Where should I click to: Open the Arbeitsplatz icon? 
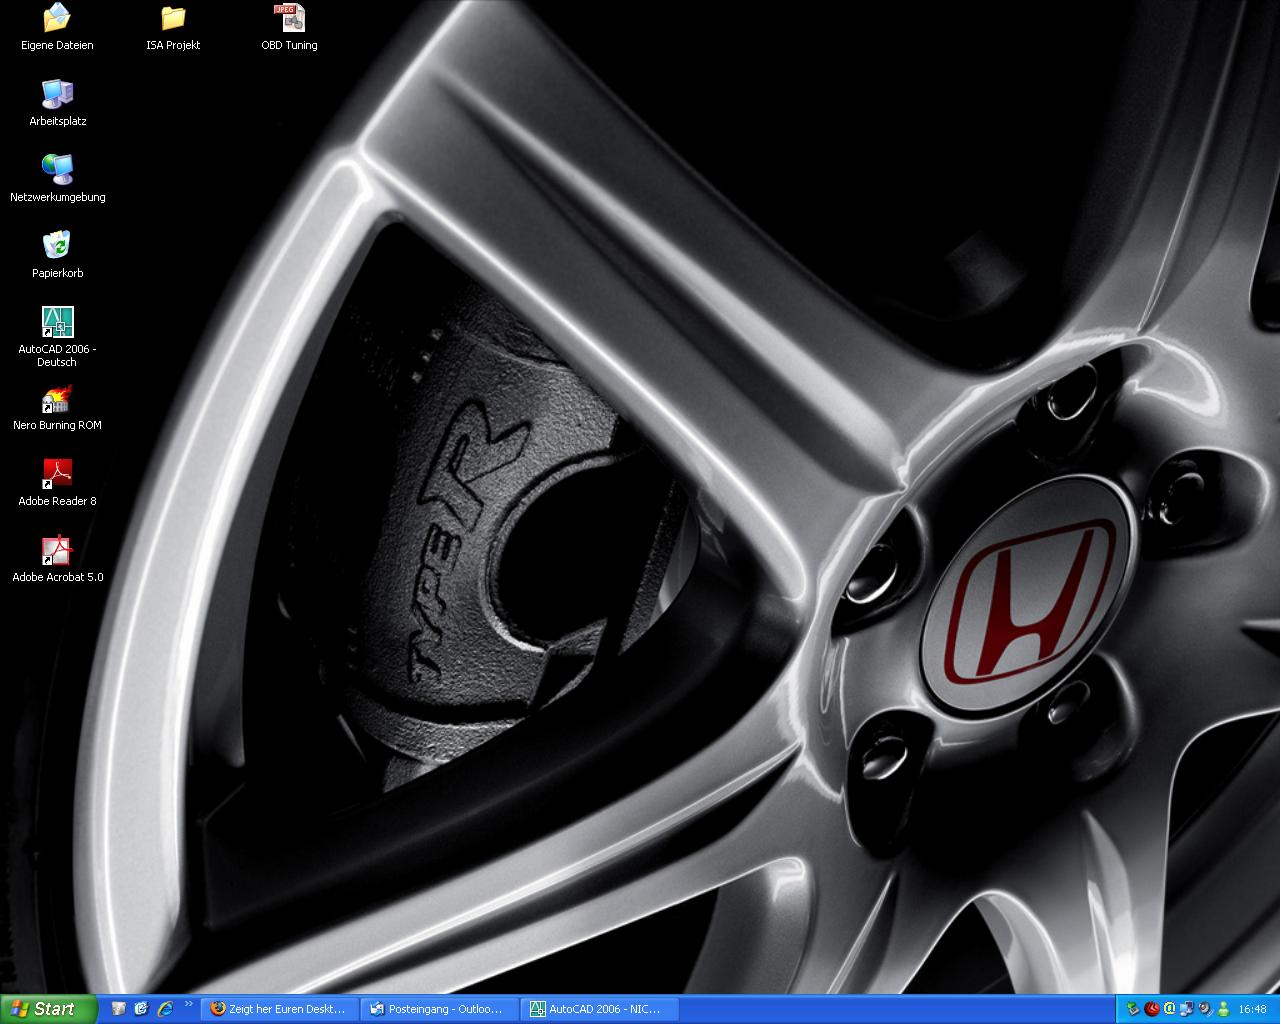point(57,103)
